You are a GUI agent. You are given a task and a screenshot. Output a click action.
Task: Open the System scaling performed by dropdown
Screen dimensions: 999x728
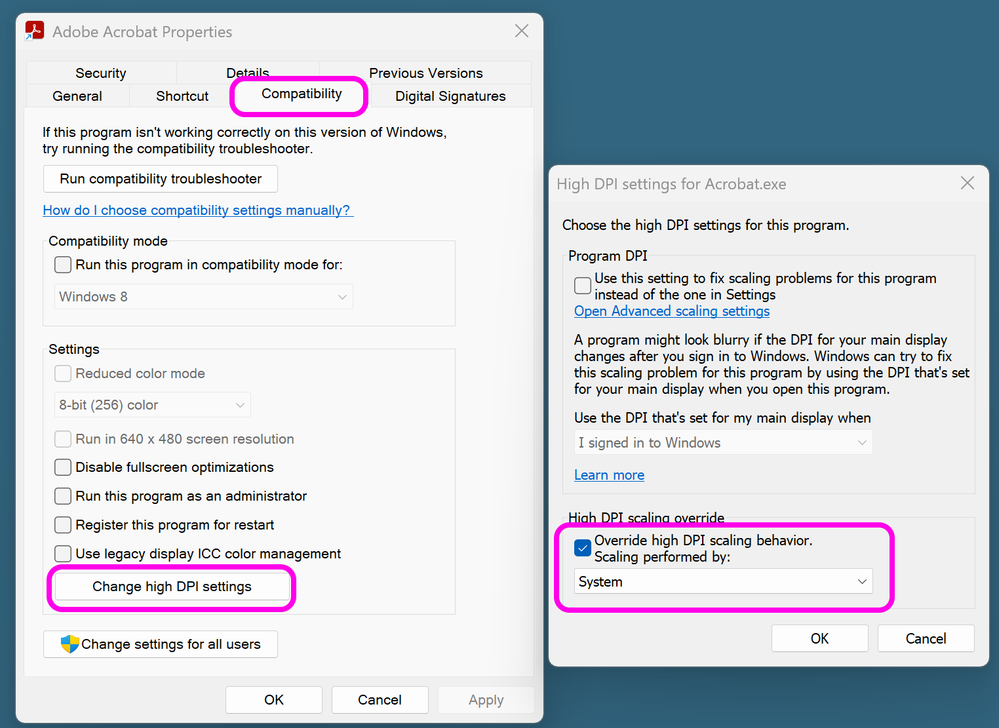(x=723, y=582)
